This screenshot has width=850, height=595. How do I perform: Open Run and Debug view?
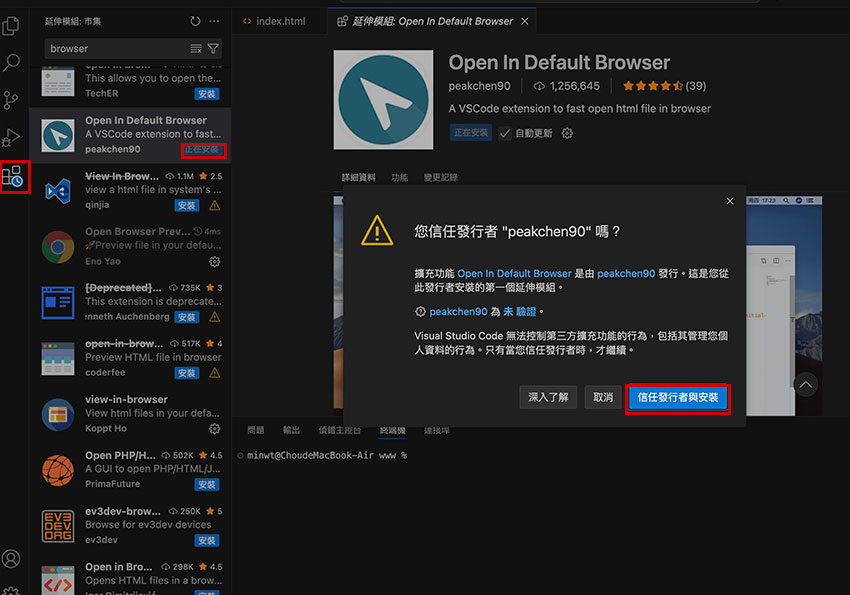pyautogui.click(x=11, y=138)
